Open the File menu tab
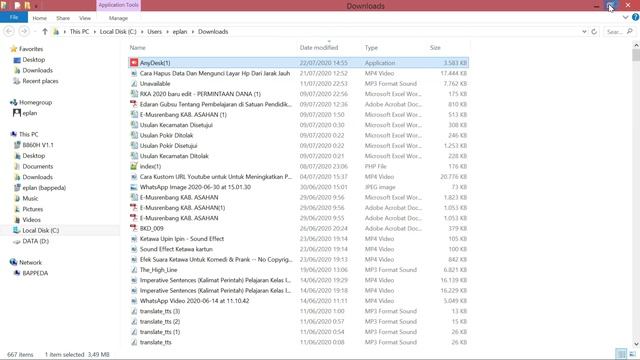Image resolution: width=640 pixels, height=360 pixels. (x=14, y=17)
